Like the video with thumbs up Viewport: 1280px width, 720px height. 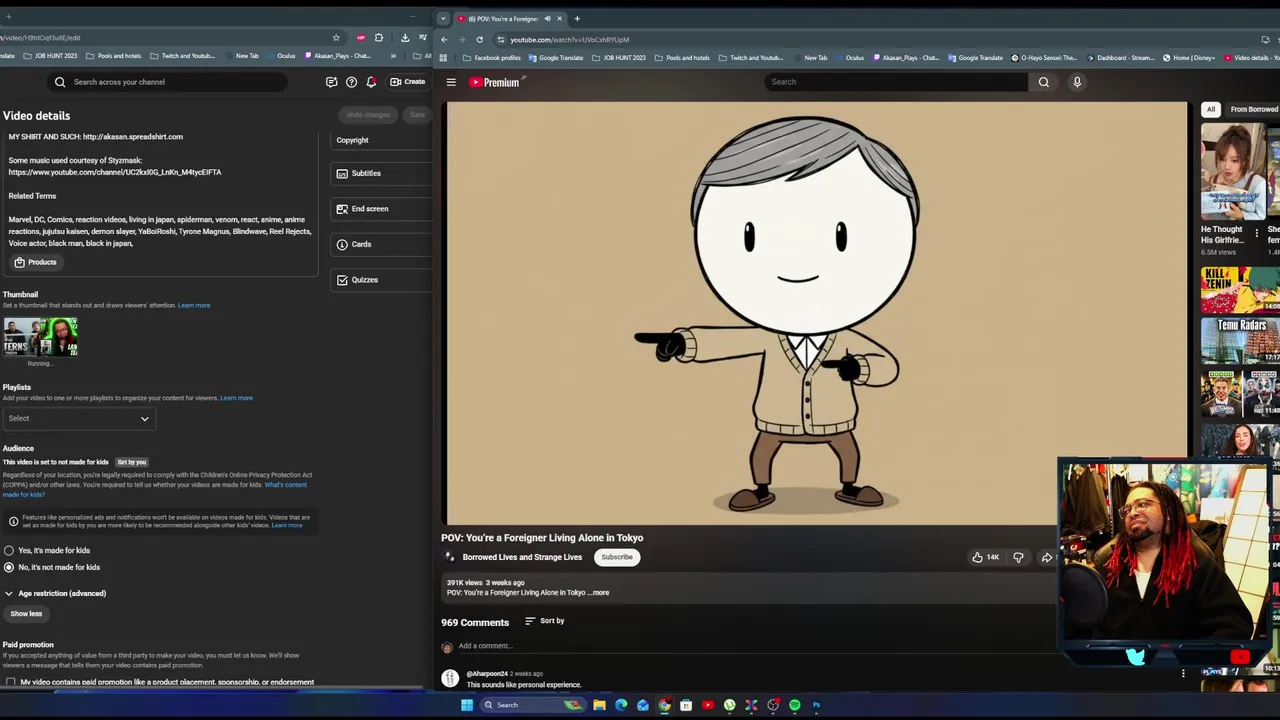click(x=985, y=557)
